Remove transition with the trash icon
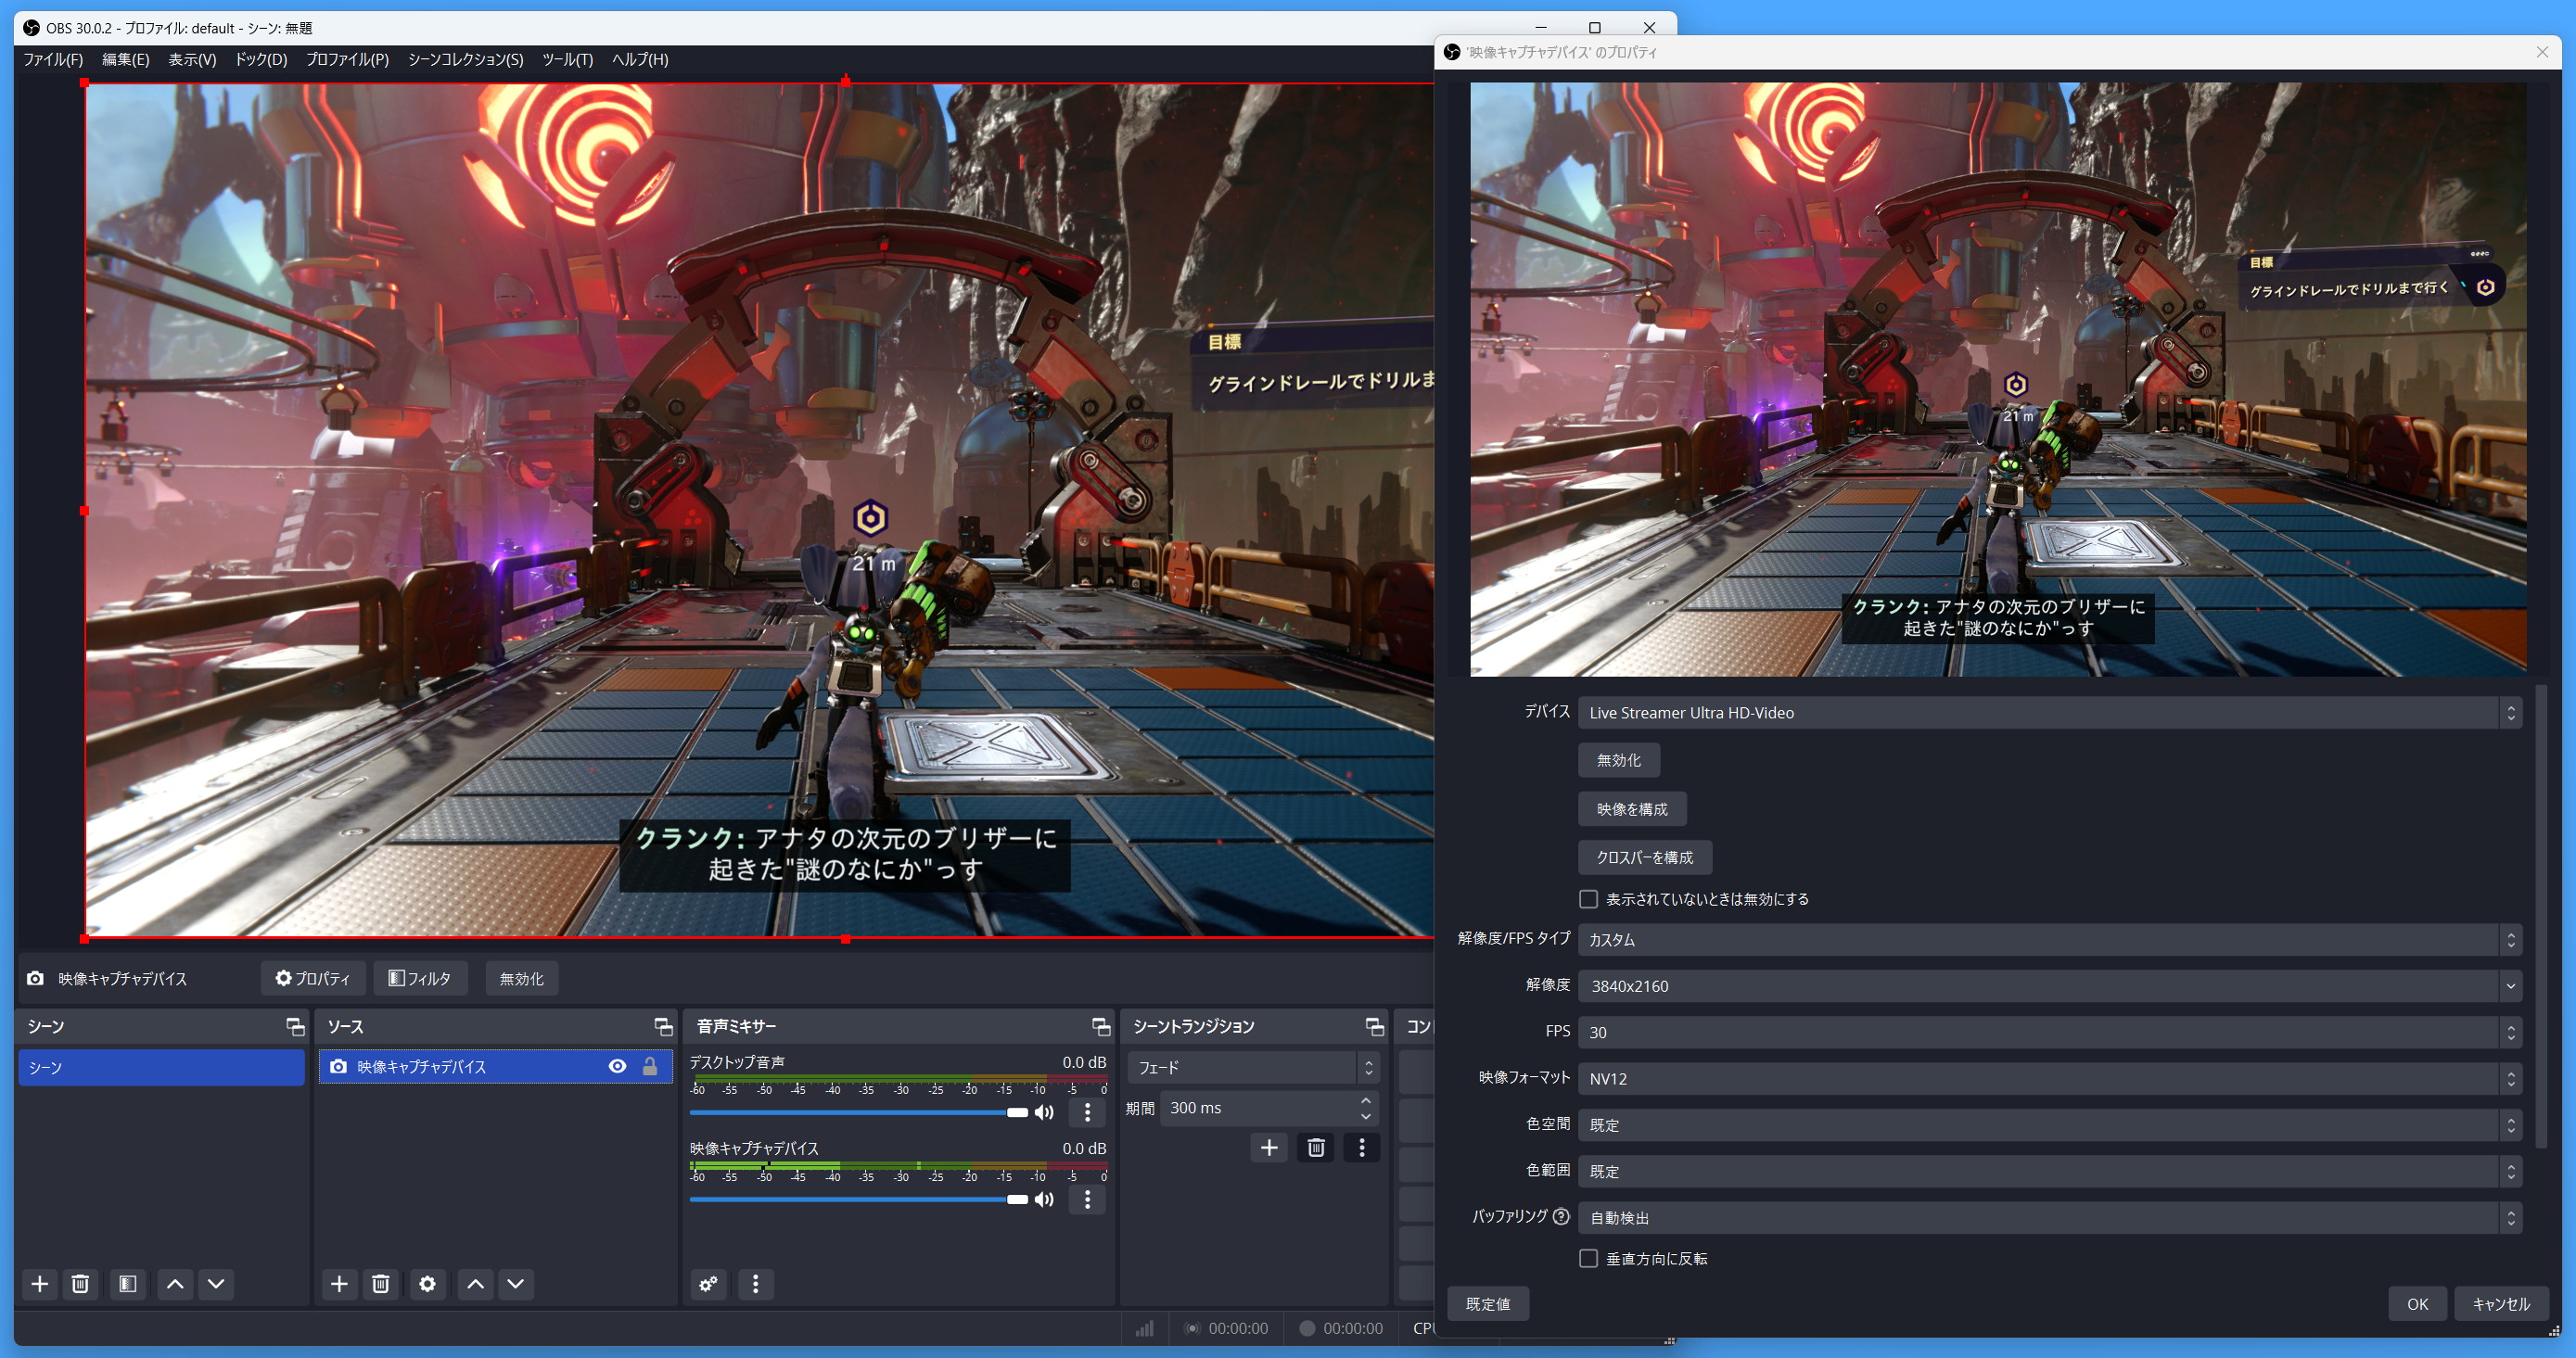 tap(1316, 1148)
